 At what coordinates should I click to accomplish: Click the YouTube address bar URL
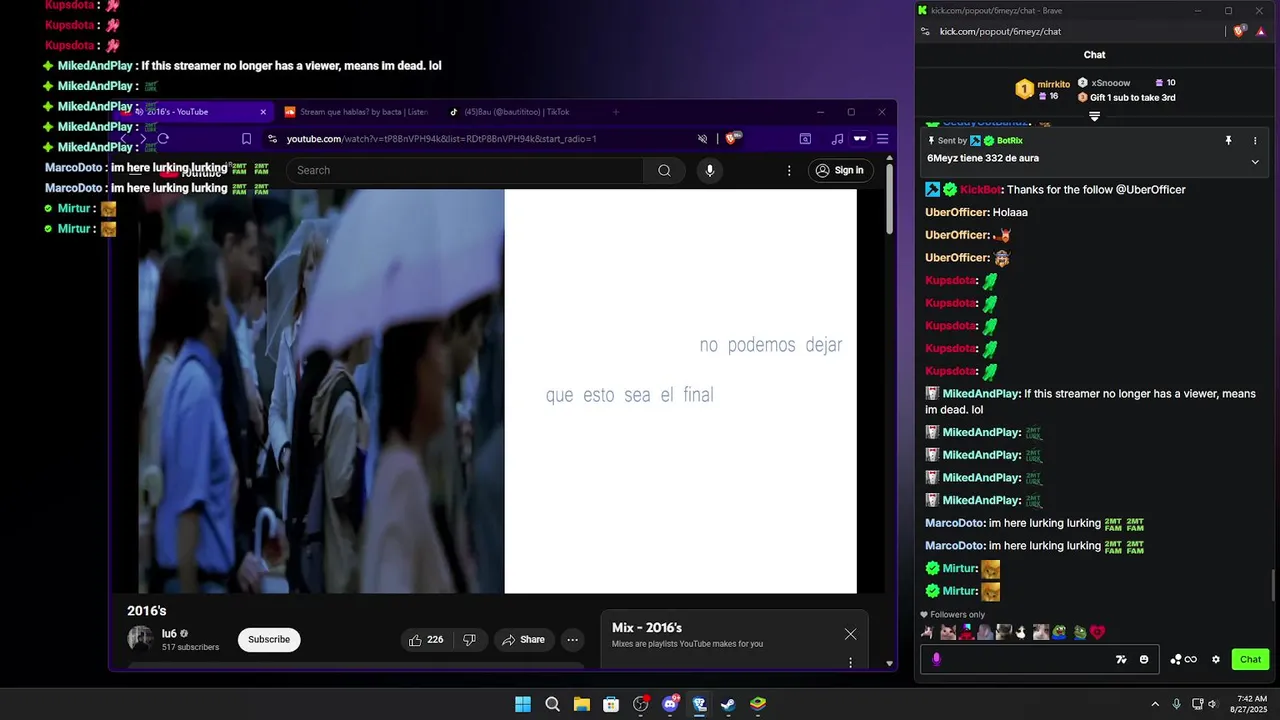pyautogui.click(x=441, y=139)
